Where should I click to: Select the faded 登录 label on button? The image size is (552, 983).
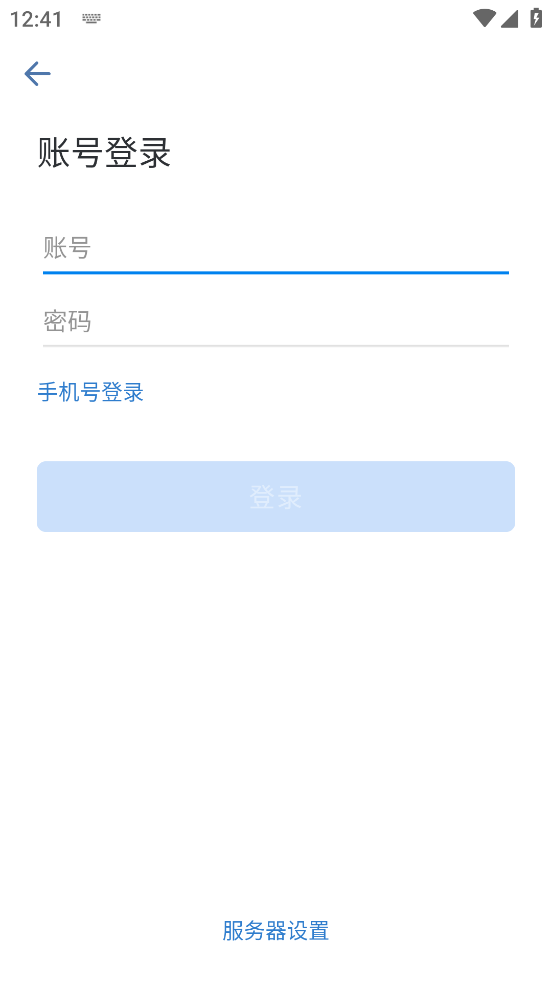point(276,497)
